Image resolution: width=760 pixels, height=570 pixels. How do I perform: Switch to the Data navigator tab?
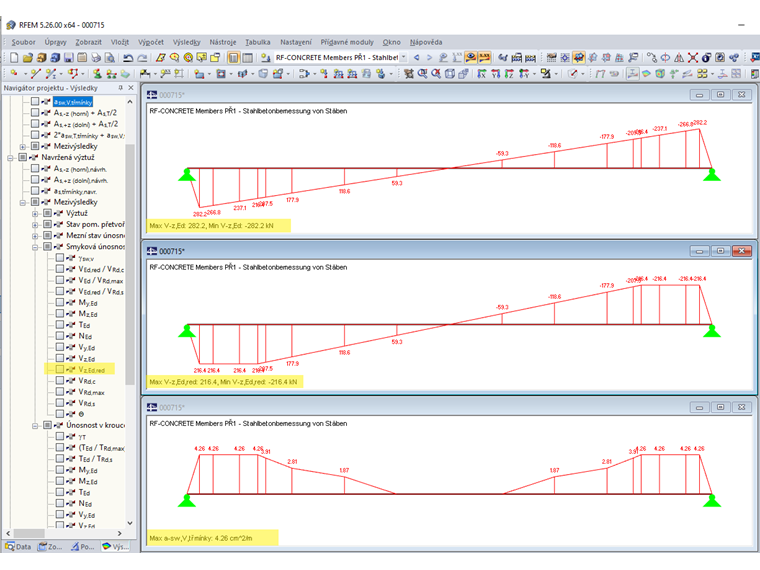point(18,547)
